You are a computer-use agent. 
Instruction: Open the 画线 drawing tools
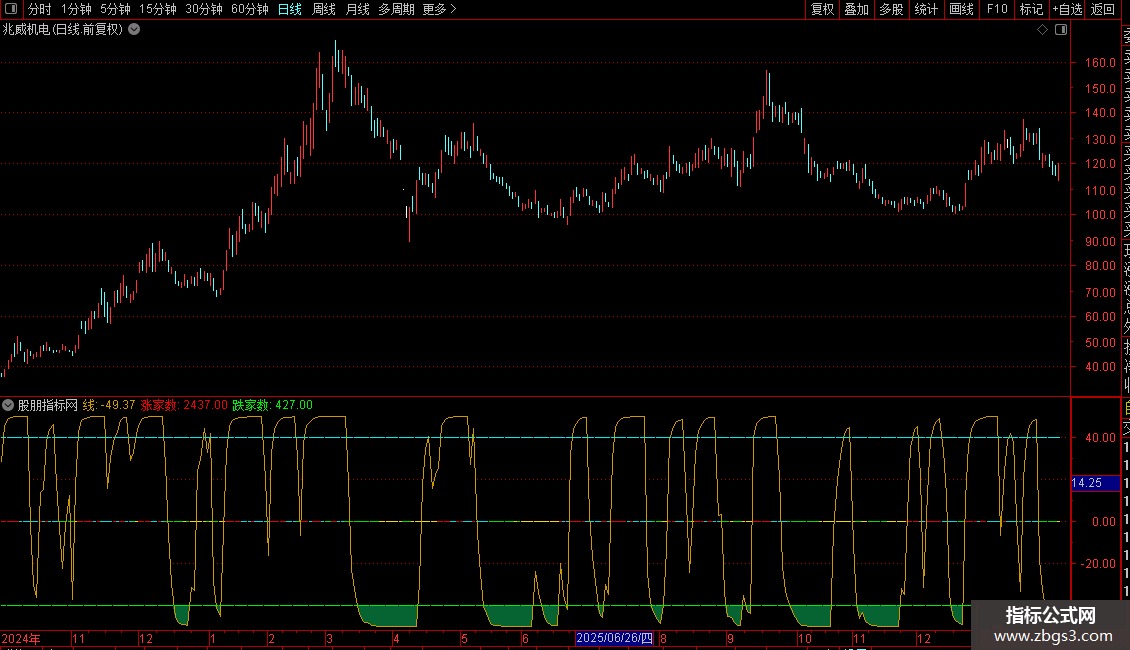(x=961, y=9)
